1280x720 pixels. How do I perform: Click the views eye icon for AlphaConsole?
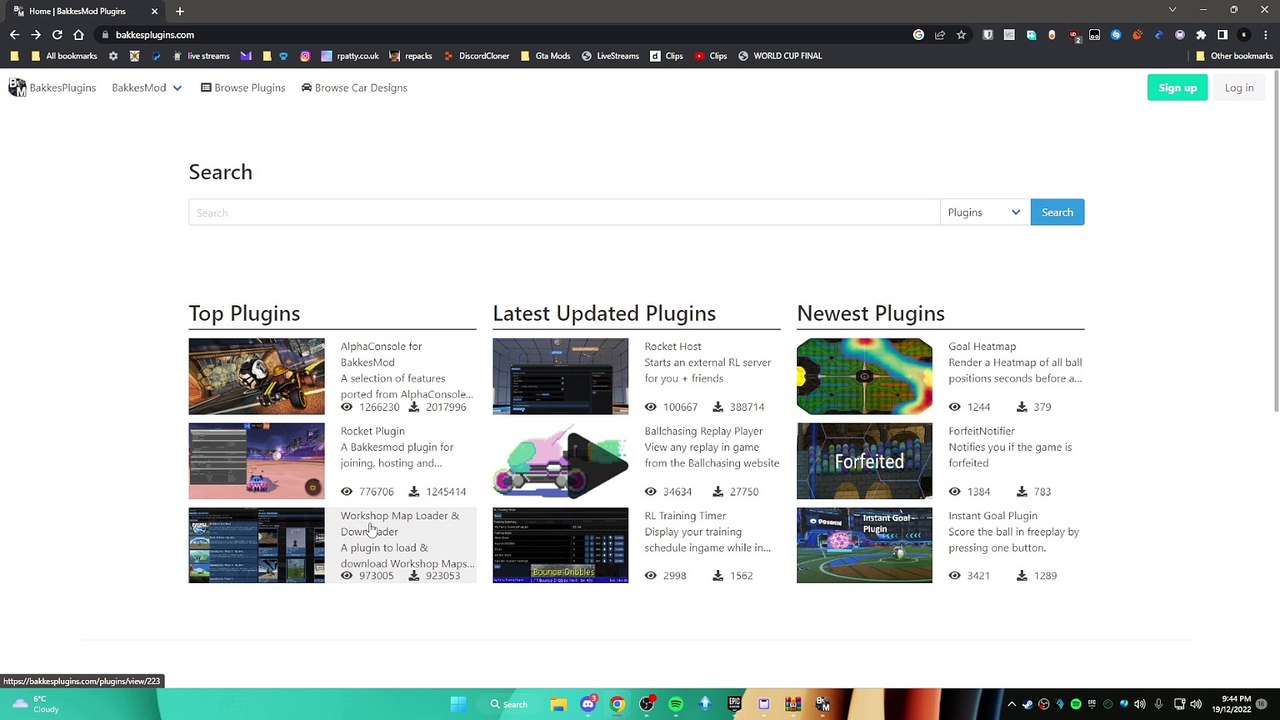pyautogui.click(x=347, y=407)
